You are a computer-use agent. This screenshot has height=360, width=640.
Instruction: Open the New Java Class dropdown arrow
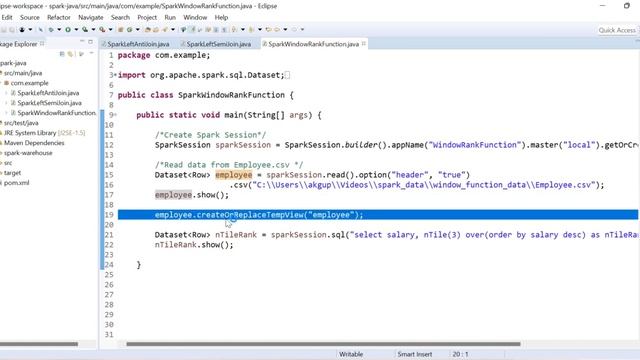(138, 29)
